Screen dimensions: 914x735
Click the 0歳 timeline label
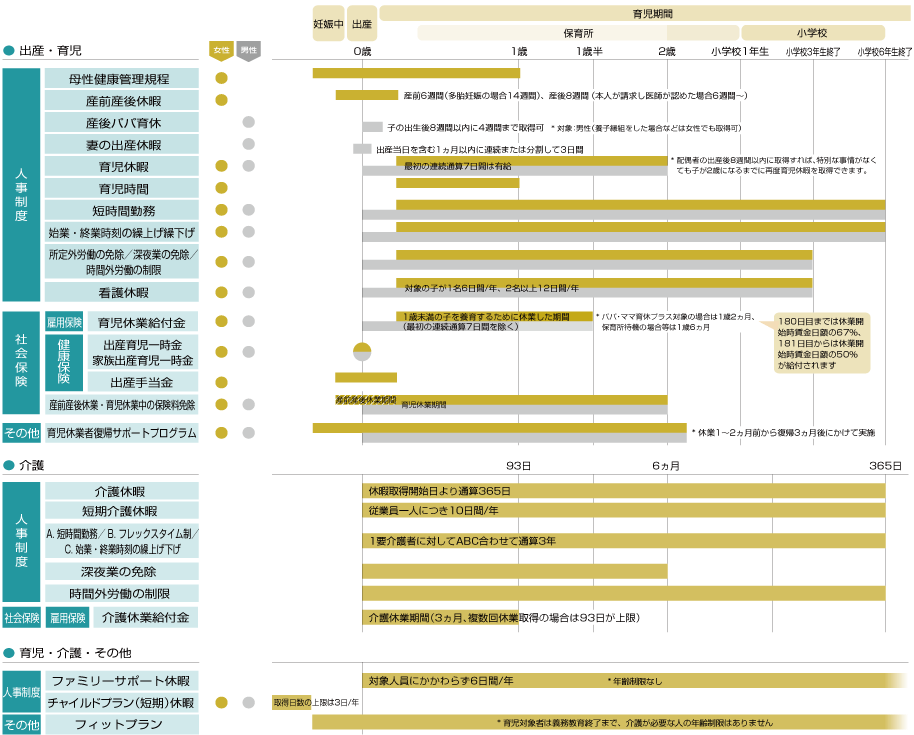(x=362, y=51)
